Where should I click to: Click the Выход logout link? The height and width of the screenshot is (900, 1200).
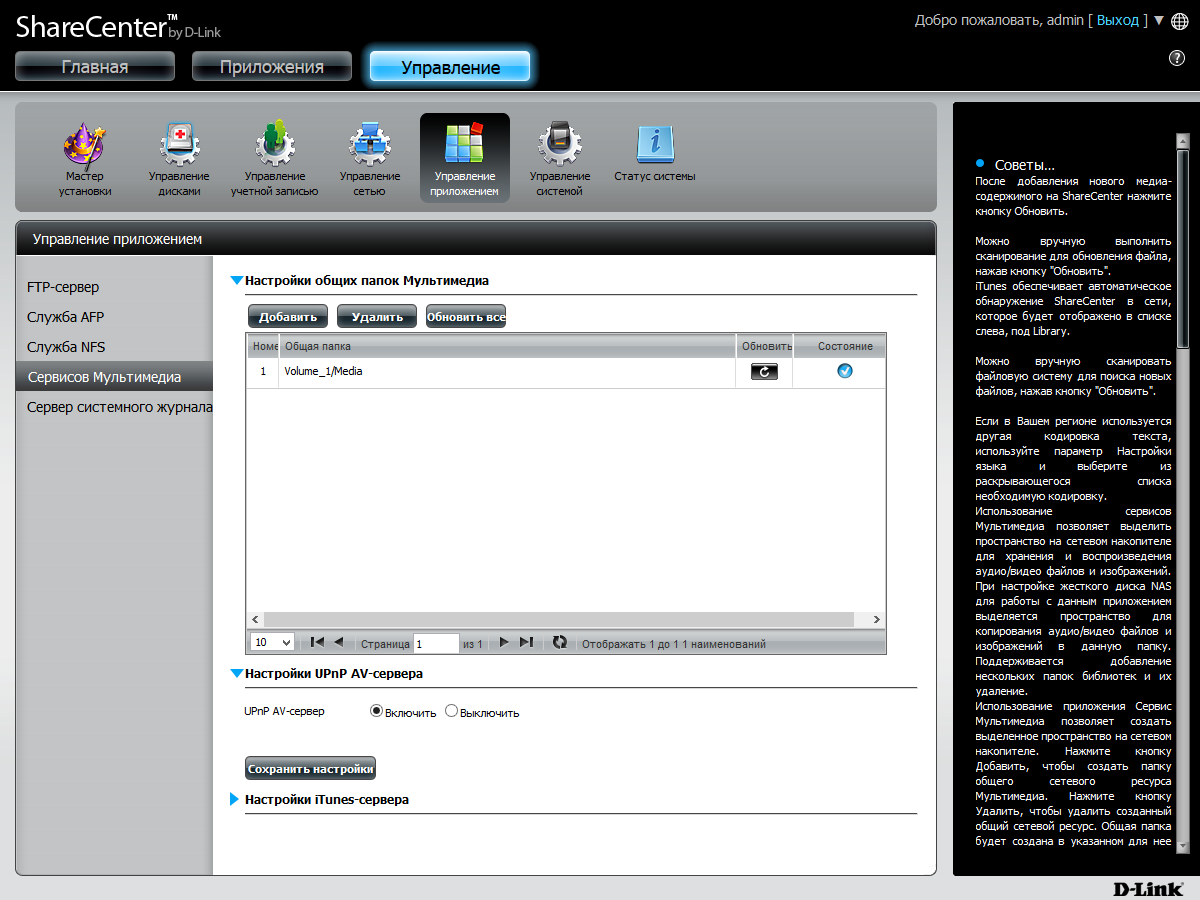(1118, 20)
